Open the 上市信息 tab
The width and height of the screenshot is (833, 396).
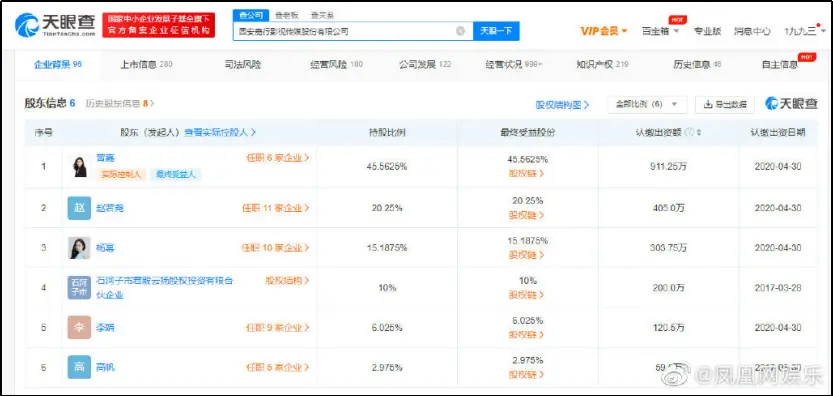click(x=147, y=65)
